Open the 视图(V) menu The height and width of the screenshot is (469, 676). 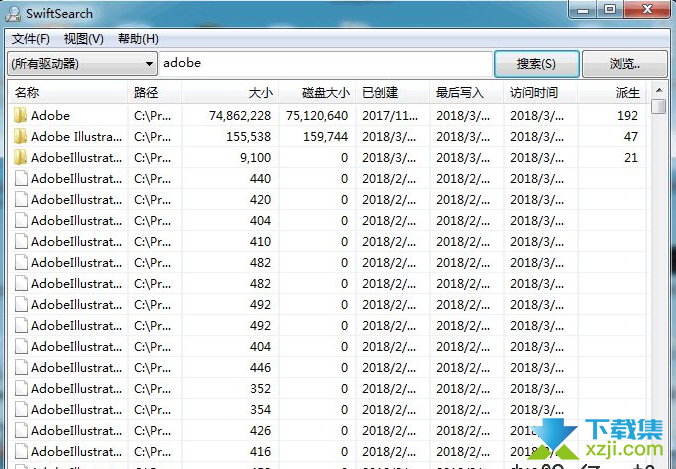(x=84, y=39)
